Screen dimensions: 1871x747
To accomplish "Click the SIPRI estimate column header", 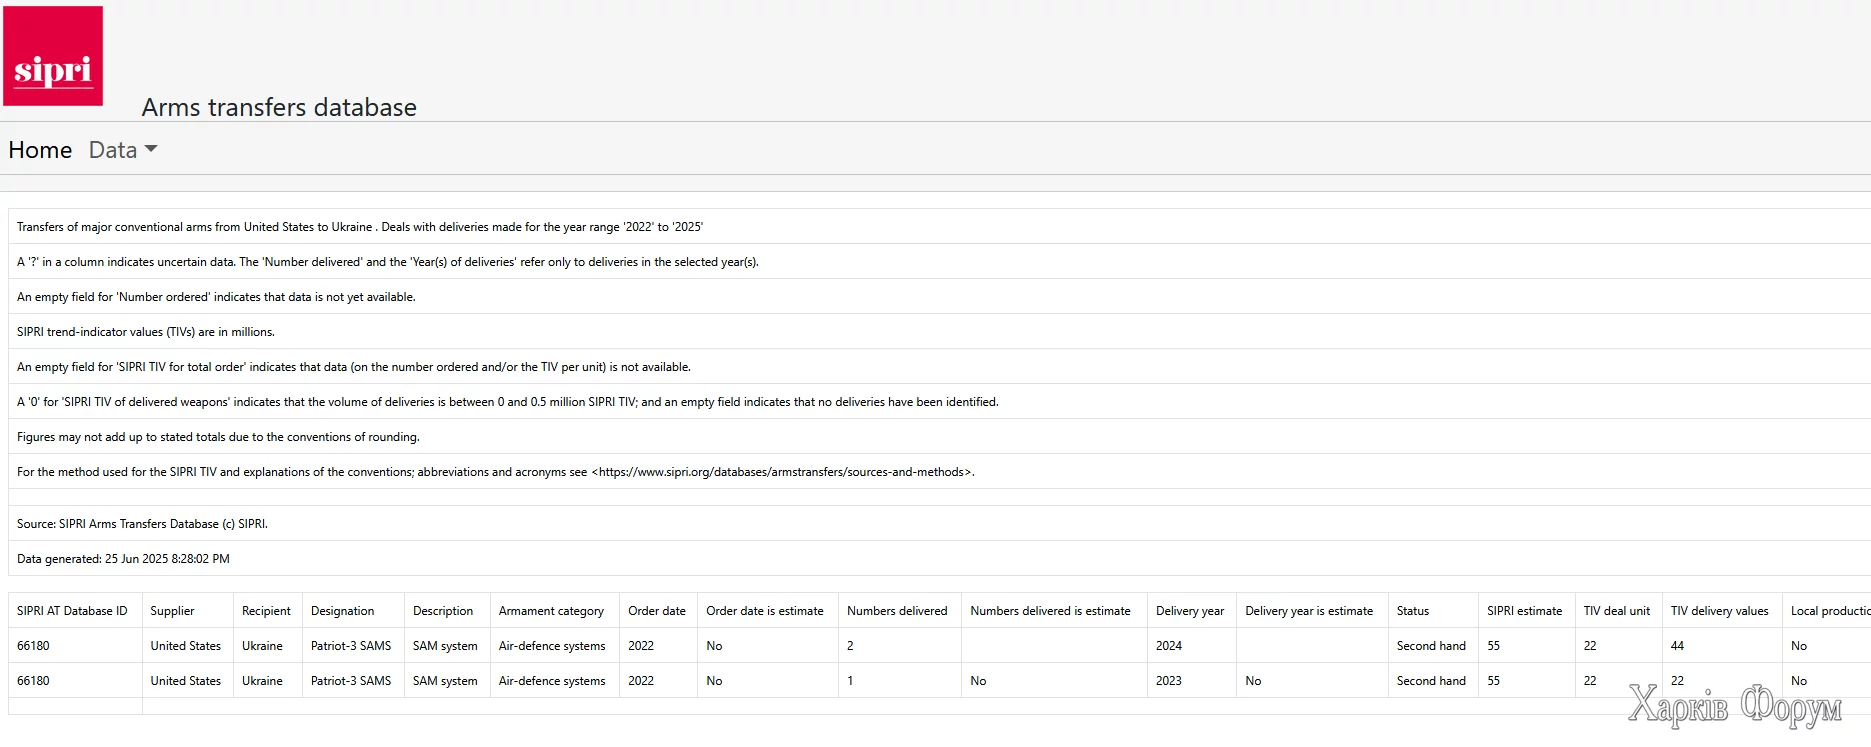I will click(1524, 611).
